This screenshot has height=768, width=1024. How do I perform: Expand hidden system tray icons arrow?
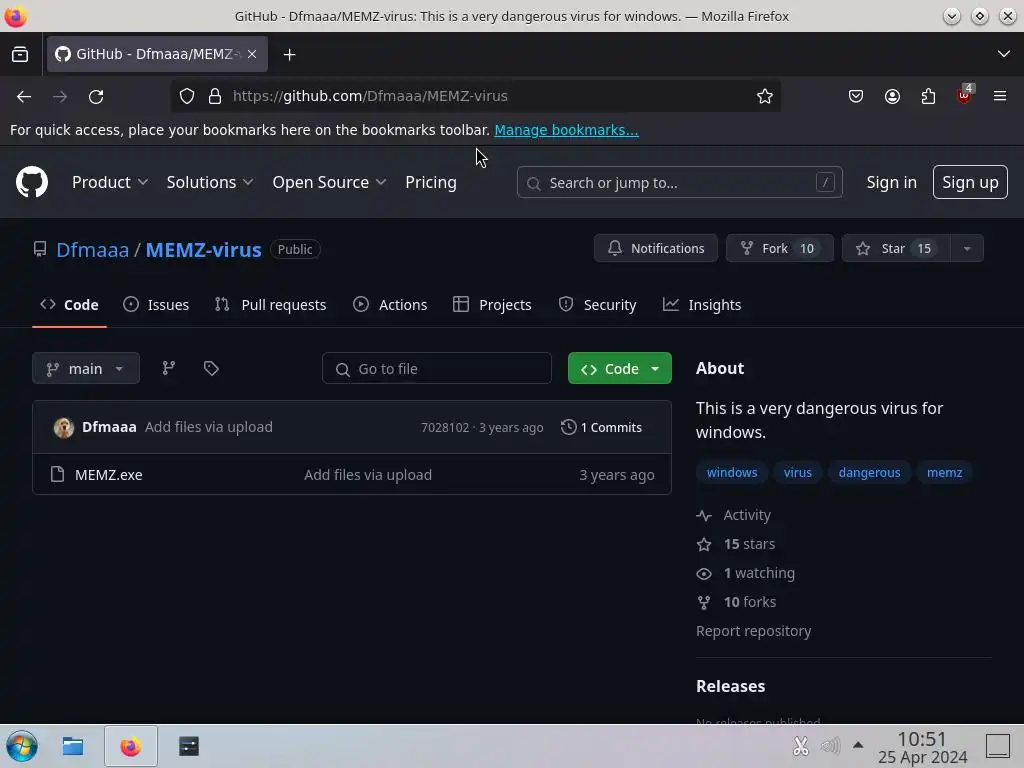858,744
